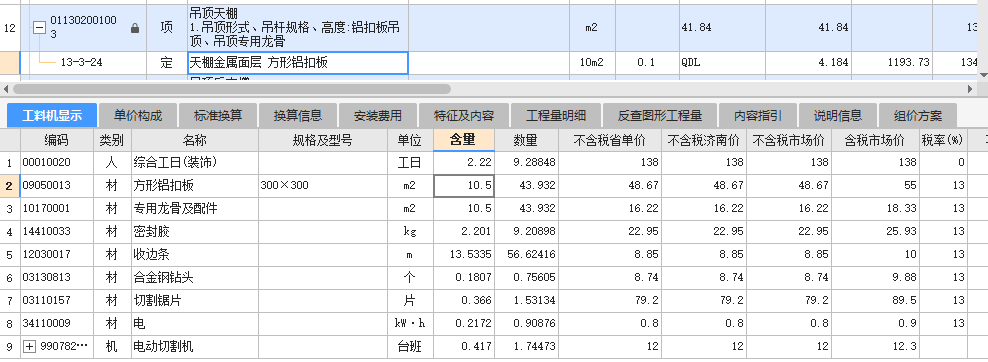Select the 合金钢钻头 name cell
The image size is (988, 362).
coord(195,278)
